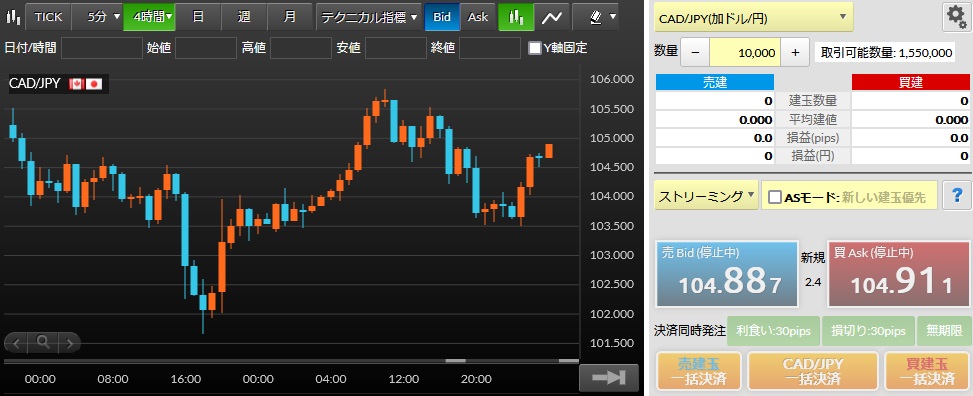Image resolution: width=973 pixels, height=396 pixels.
Task: Enable ASモード checkbox
Action: point(774,197)
